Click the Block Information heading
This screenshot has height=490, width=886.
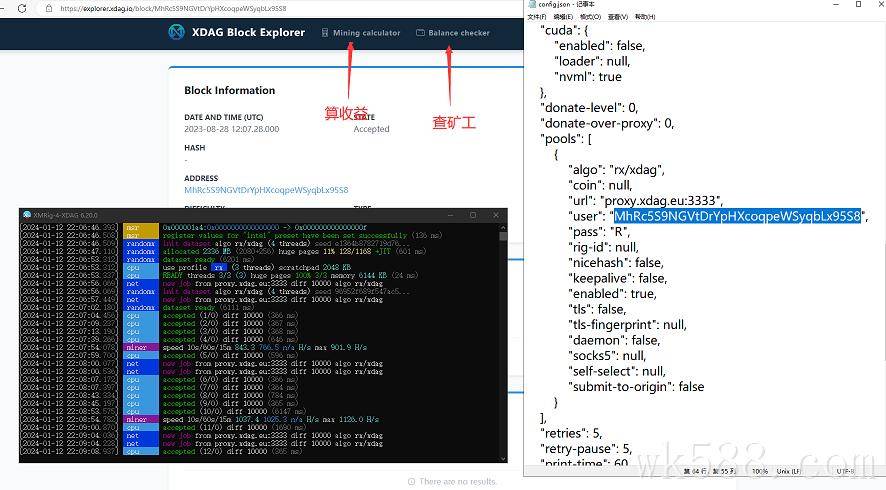229,90
